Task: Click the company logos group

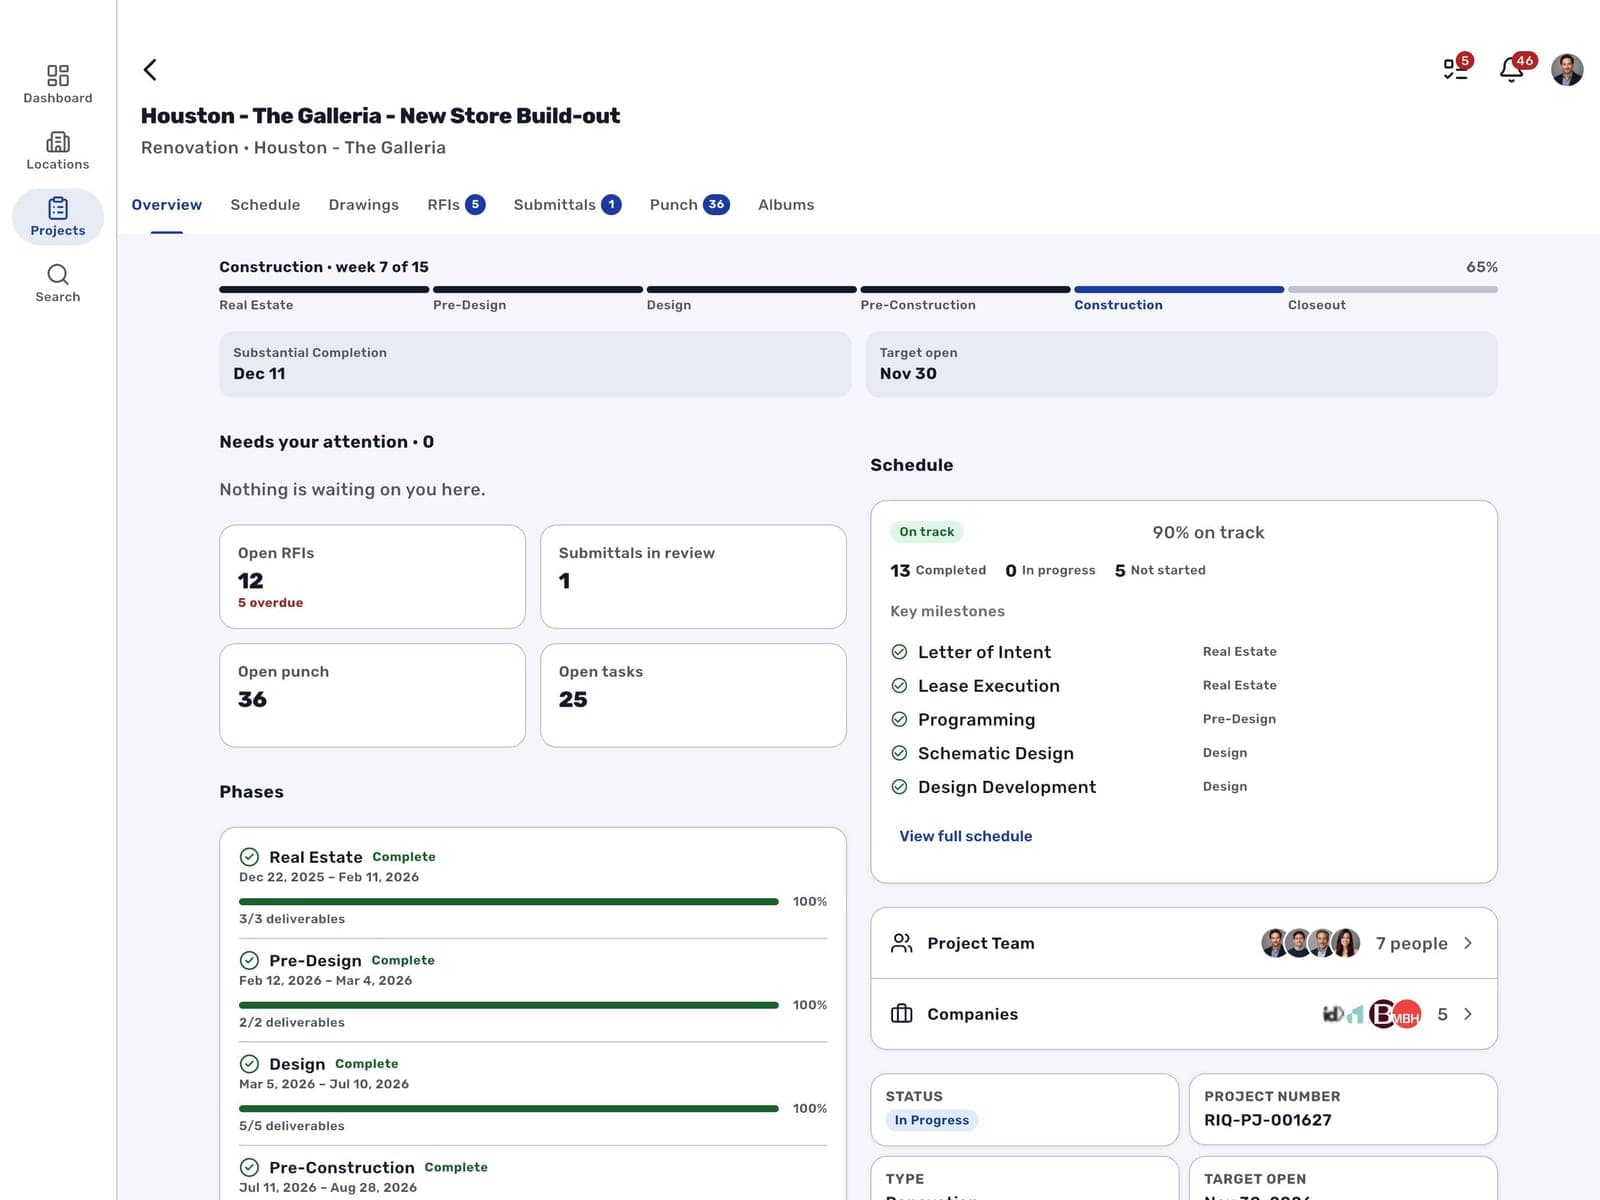Action: point(1371,1014)
